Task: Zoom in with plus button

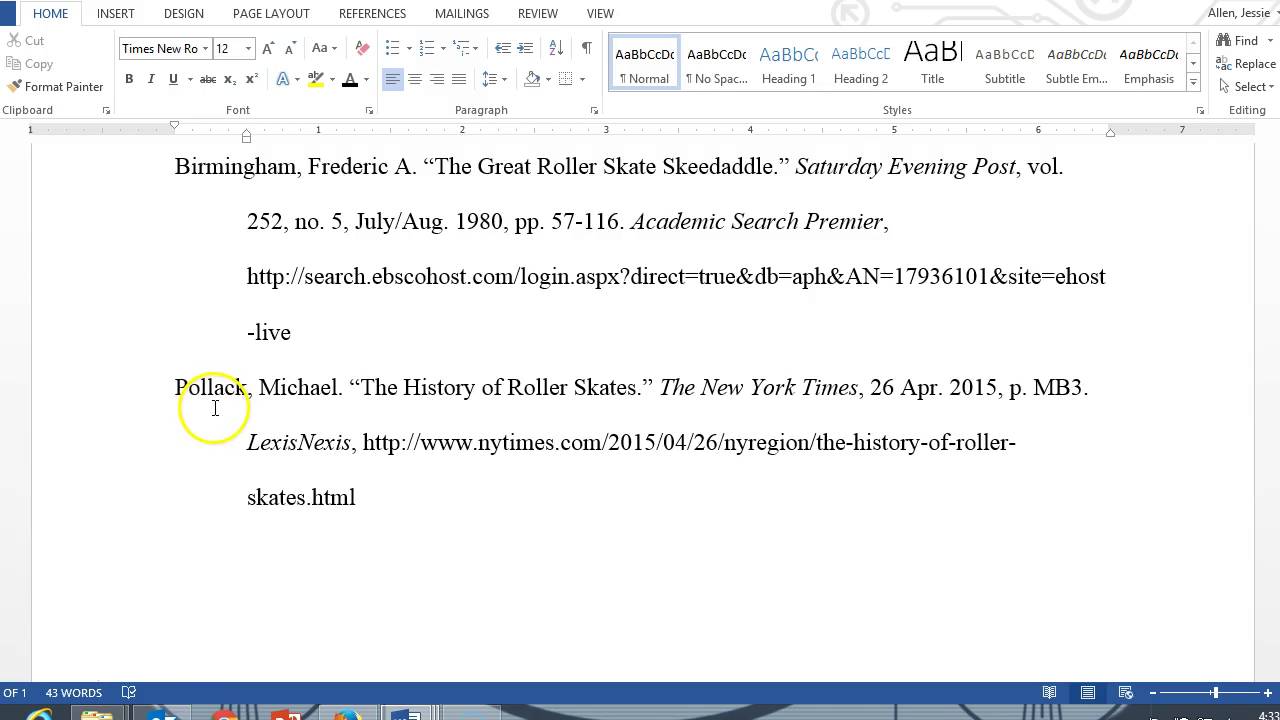Action: tap(1268, 692)
